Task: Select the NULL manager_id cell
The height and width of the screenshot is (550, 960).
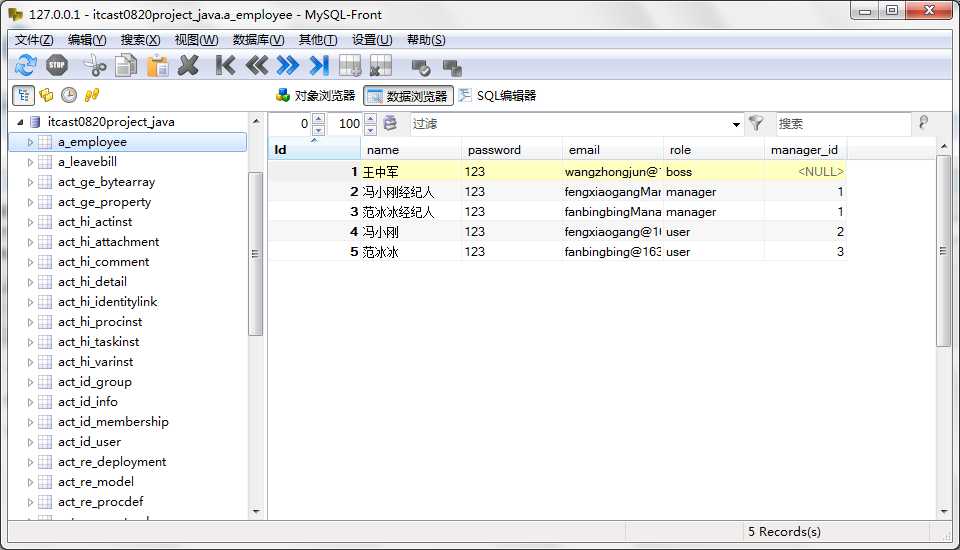Action: (x=805, y=171)
